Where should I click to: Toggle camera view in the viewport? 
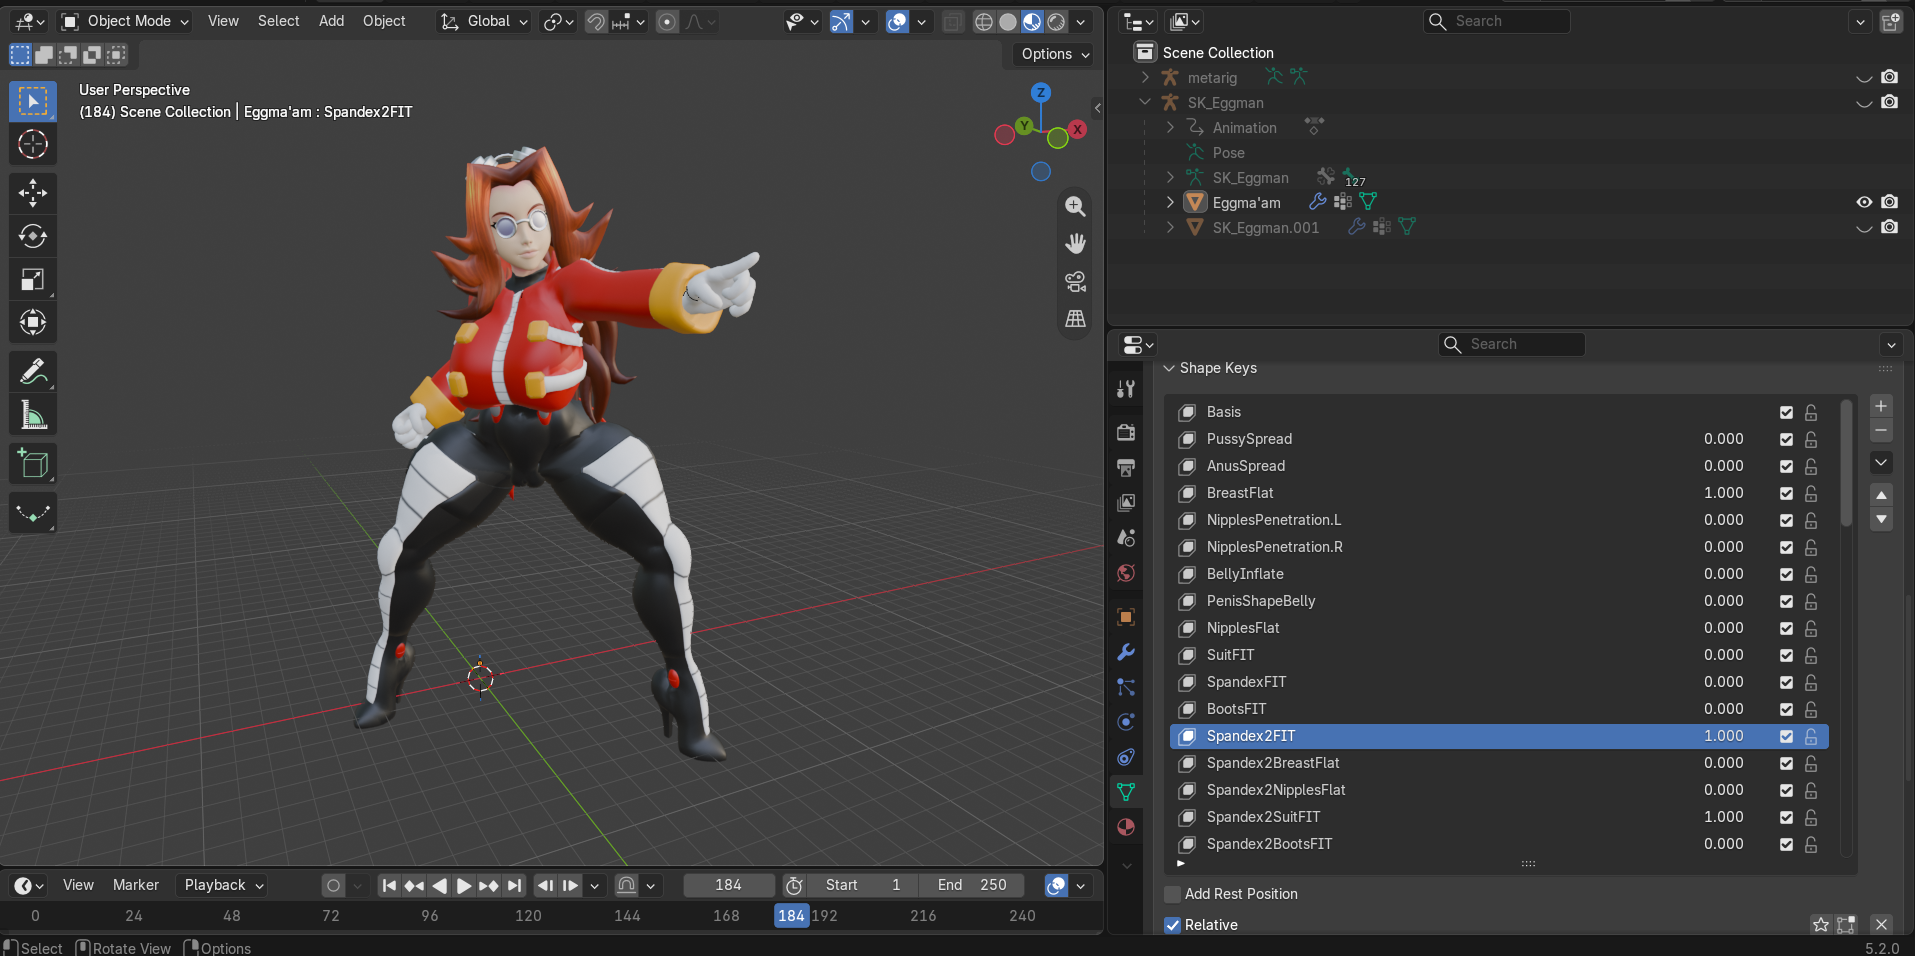(1076, 281)
